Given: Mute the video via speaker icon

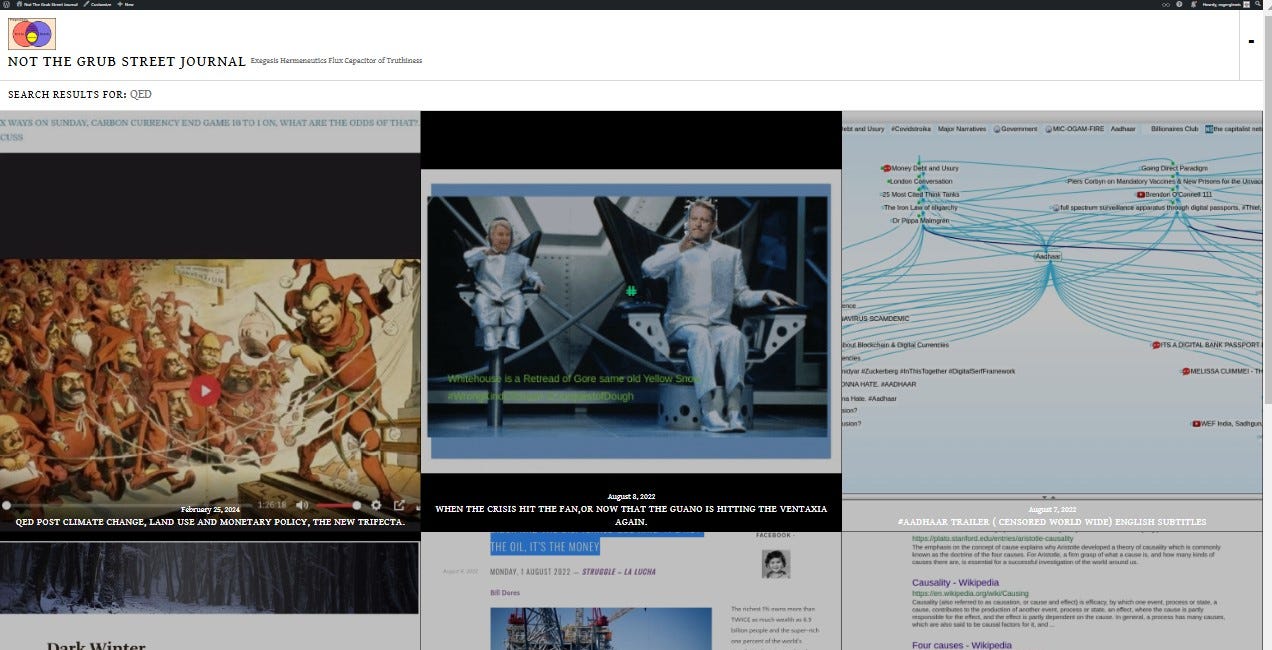Looking at the screenshot, I should click(302, 505).
